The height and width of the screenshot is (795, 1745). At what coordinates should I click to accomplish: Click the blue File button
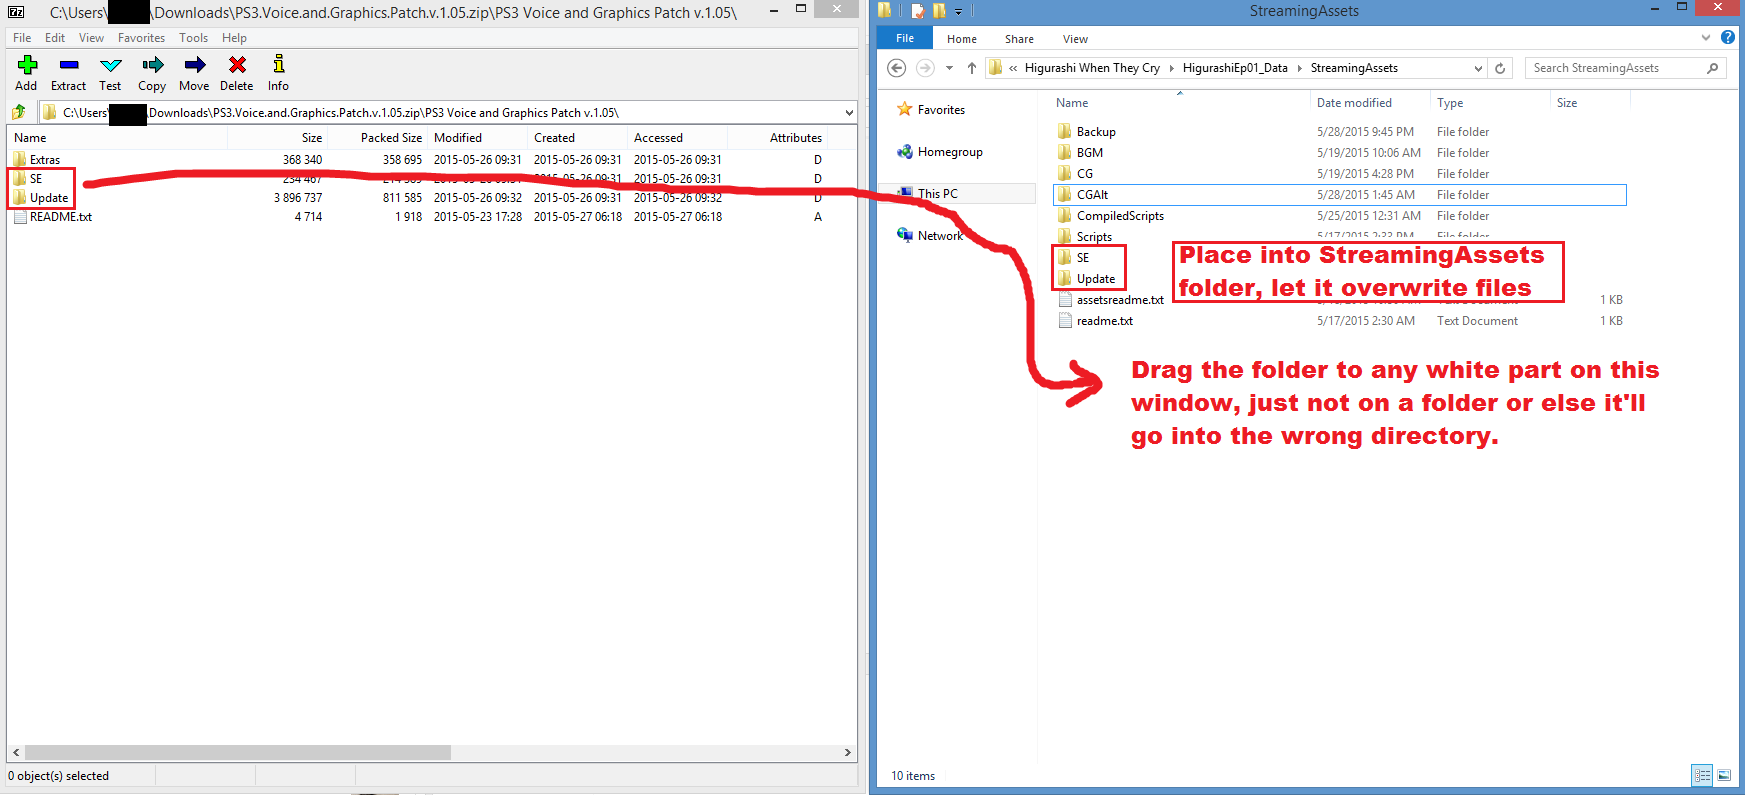tap(904, 38)
